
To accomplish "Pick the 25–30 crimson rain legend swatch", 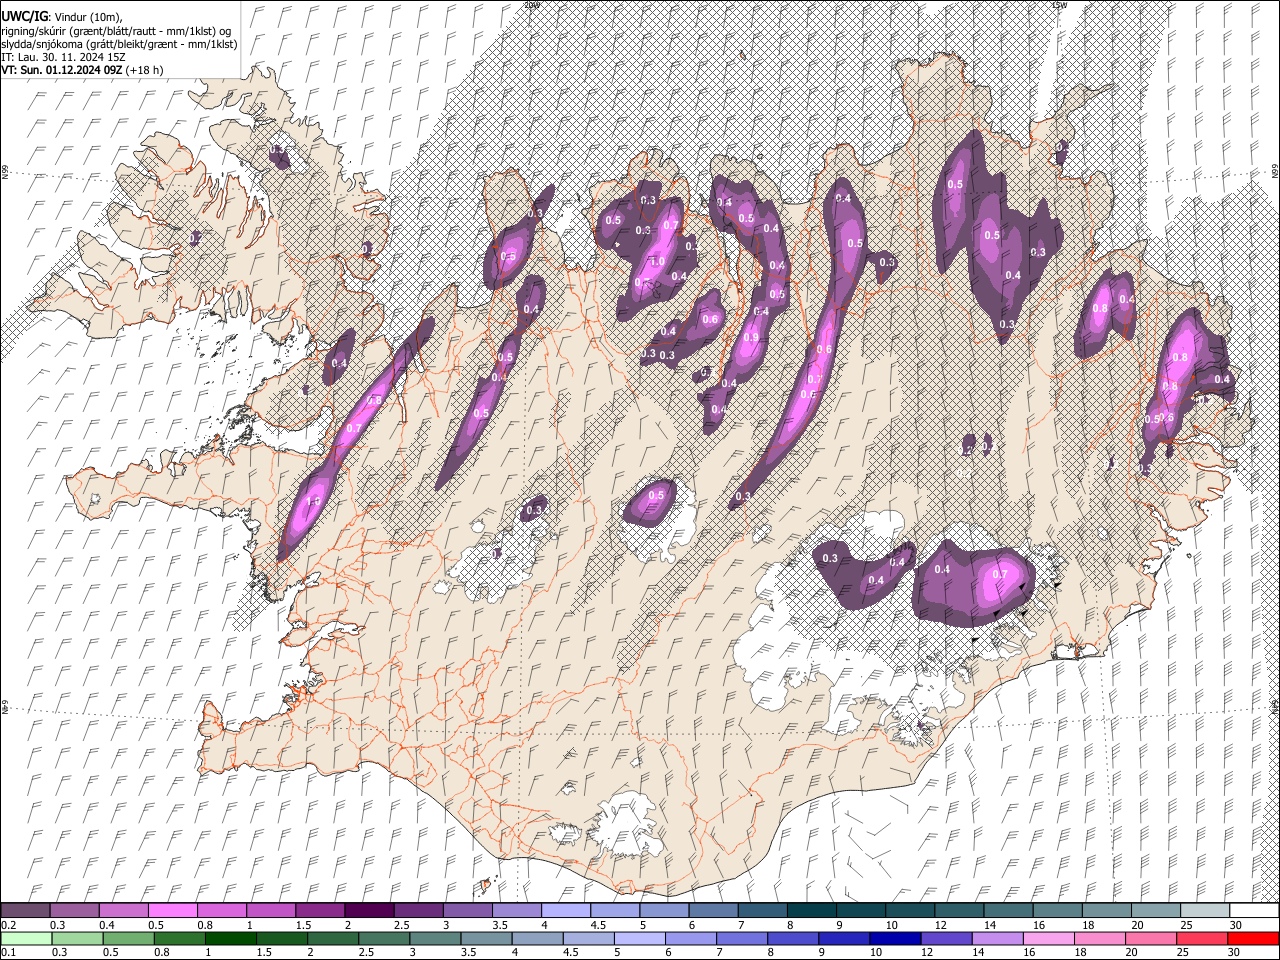I will click(1201, 939).
